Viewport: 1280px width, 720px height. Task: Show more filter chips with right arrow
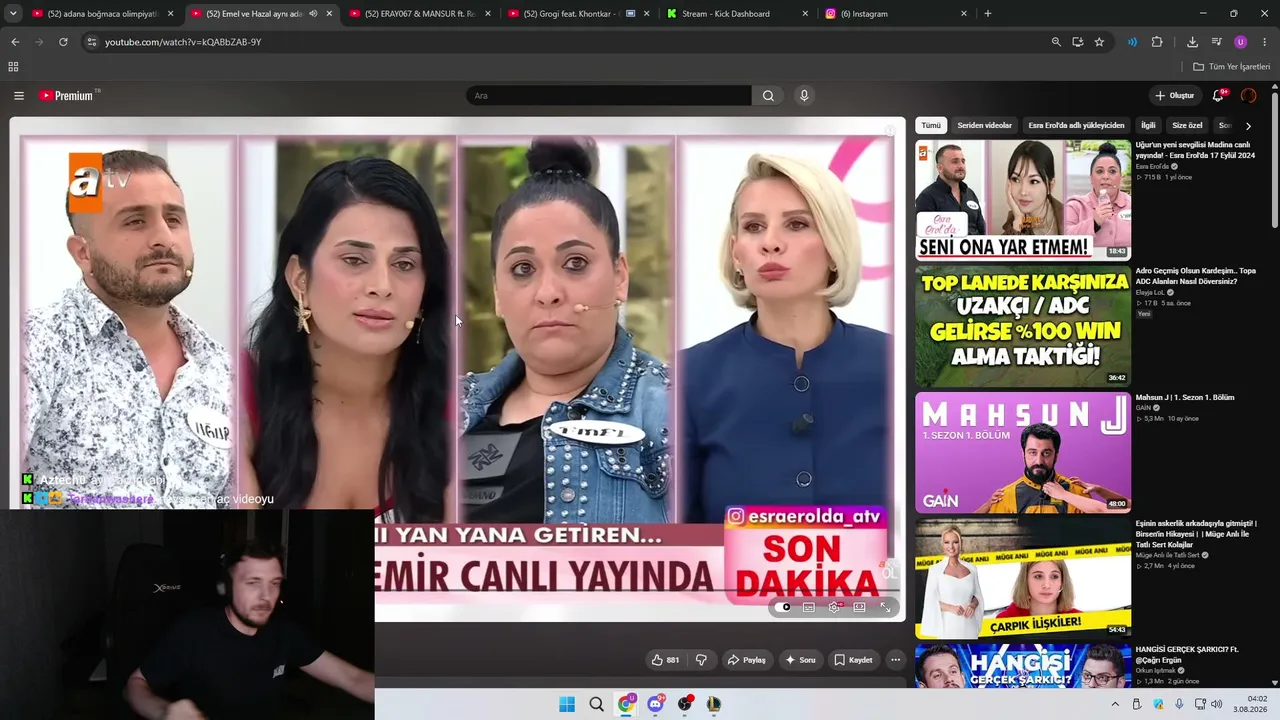pyautogui.click(x=1248, y=126)
